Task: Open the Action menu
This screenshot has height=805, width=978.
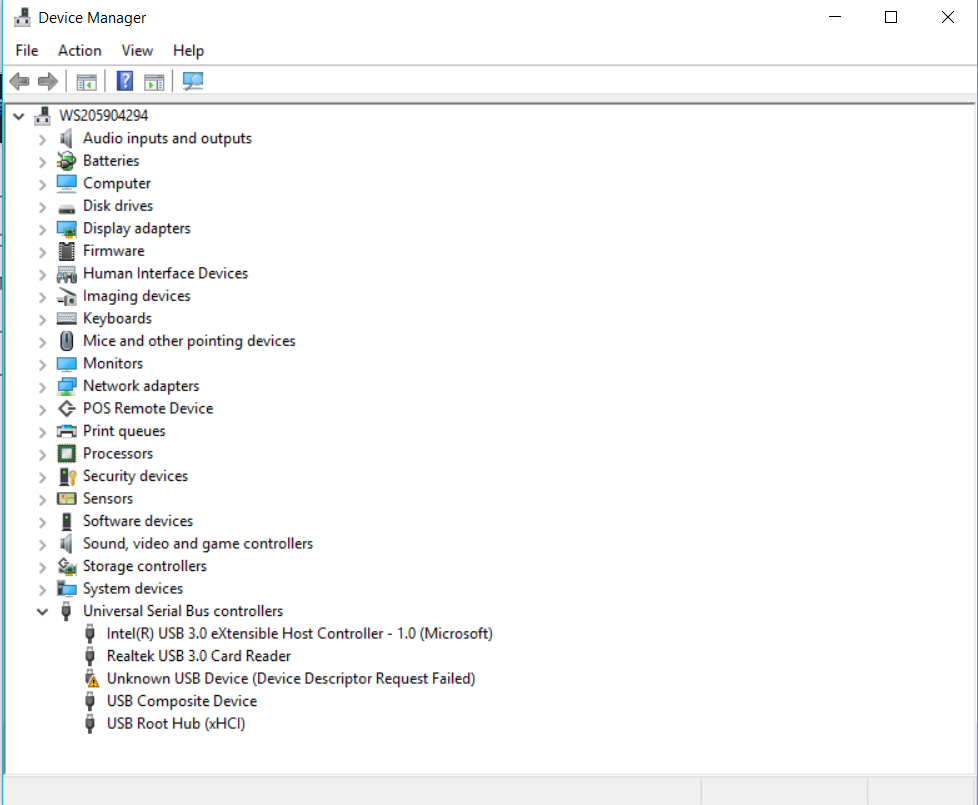Action: coord(79,51)
